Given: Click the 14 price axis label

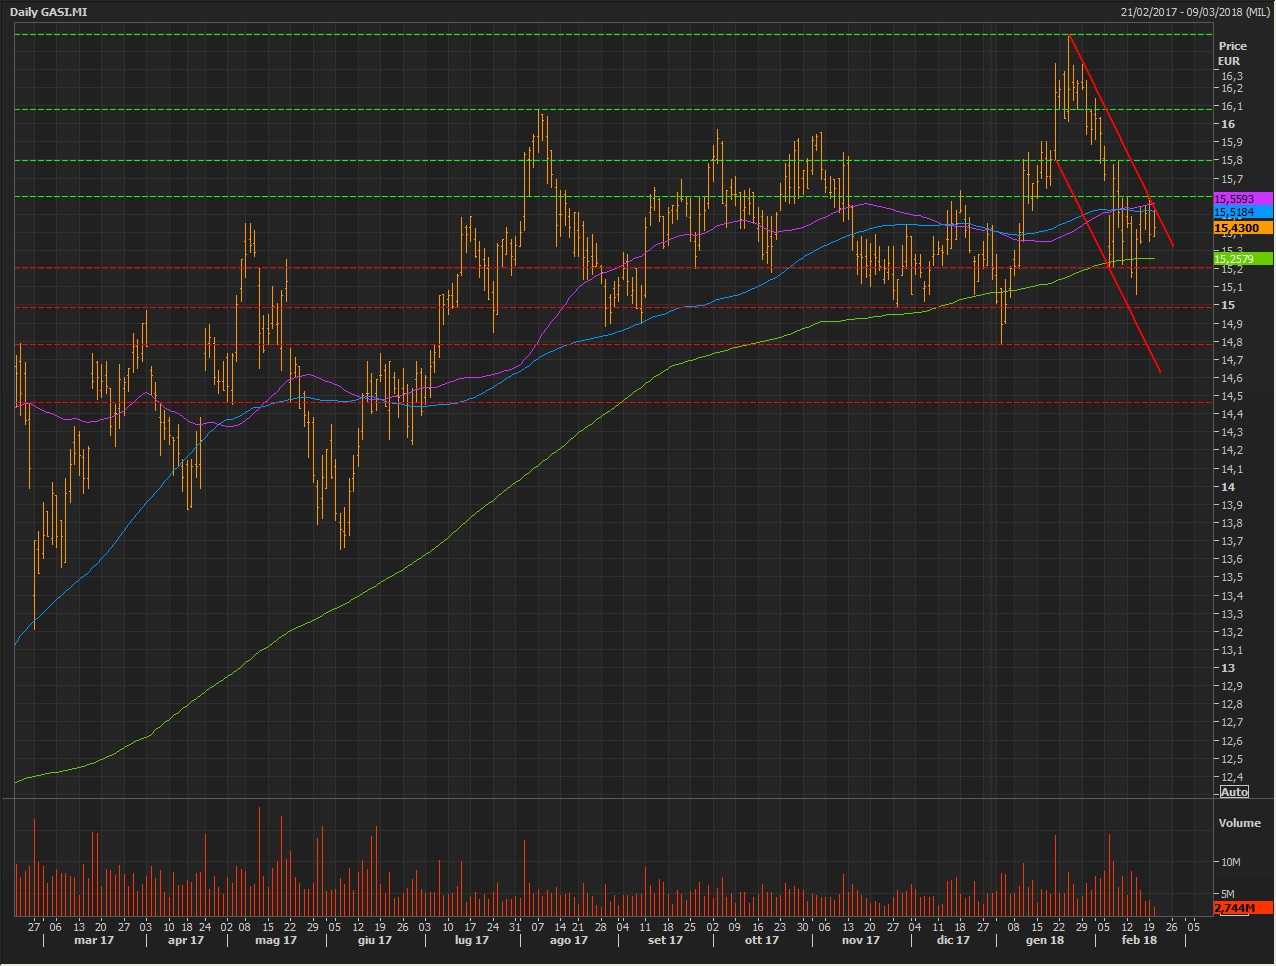Looking at the screenshot, I should (x=1227, y=487).
